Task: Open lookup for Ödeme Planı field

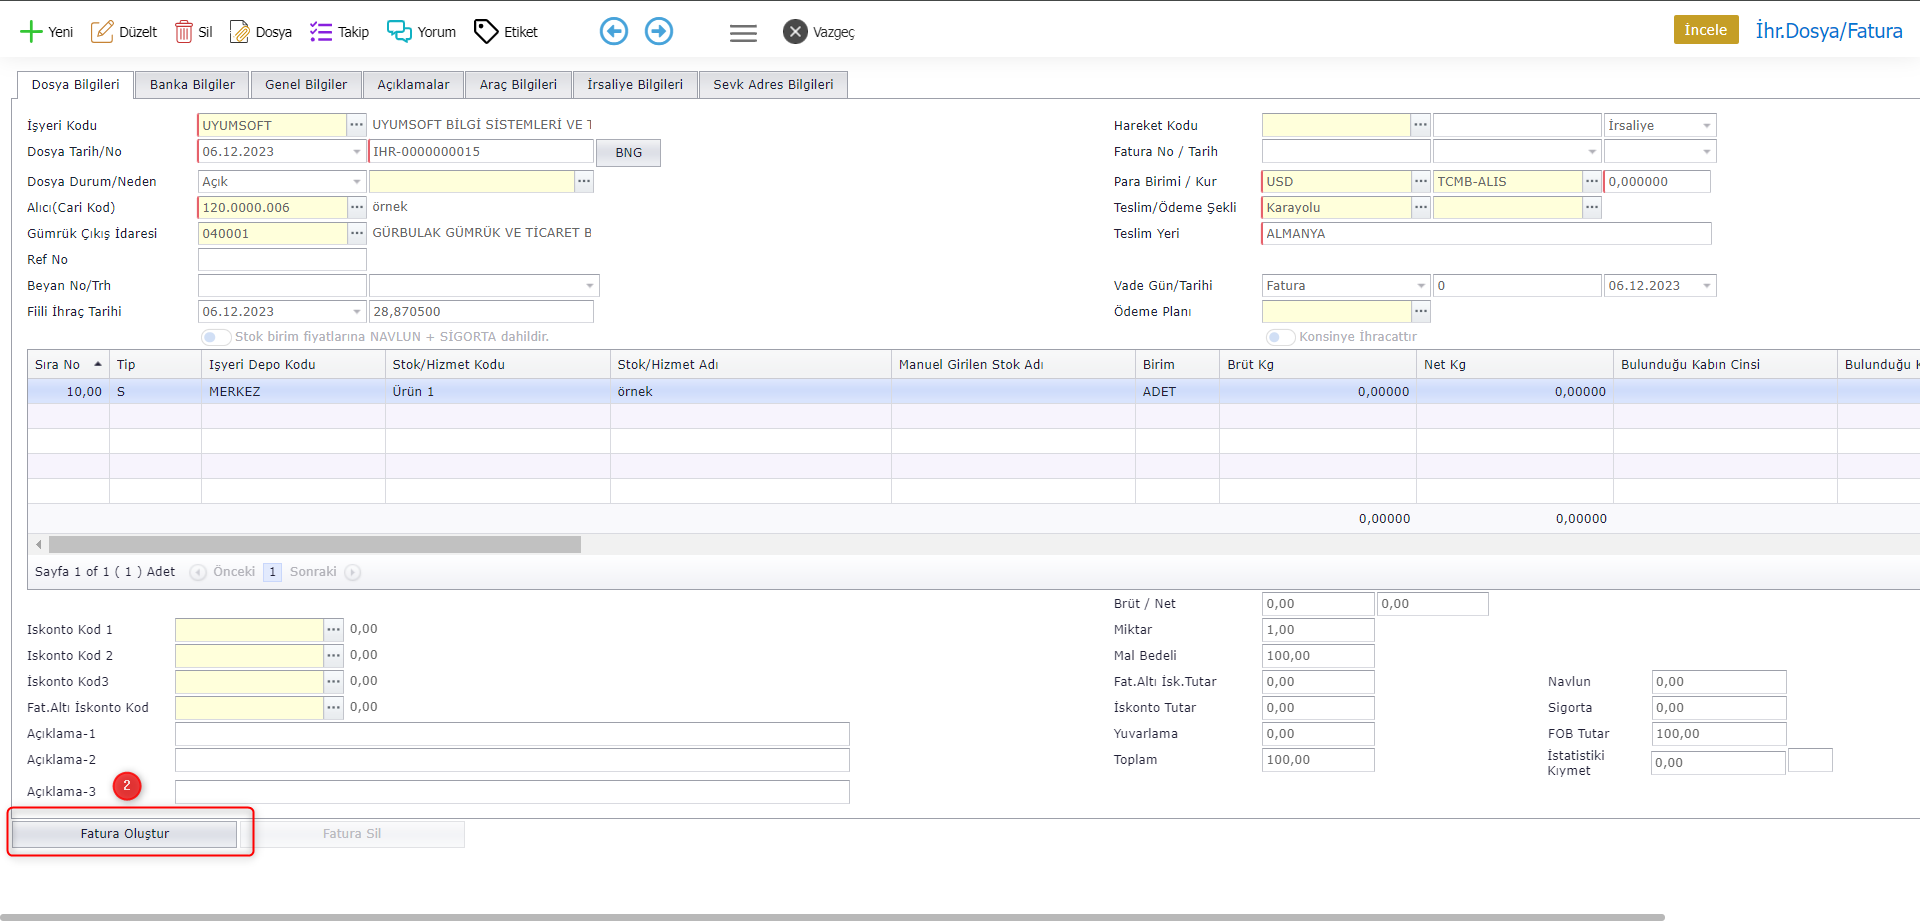Action: [1421, 311]
